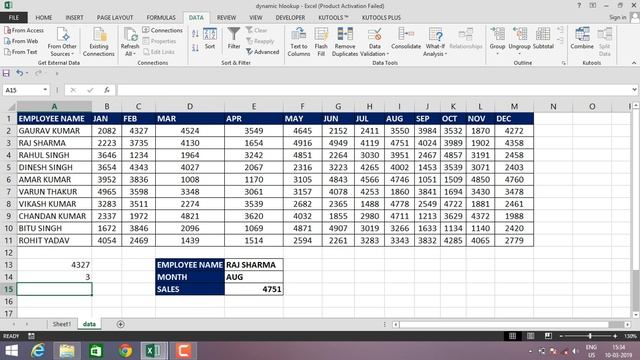Open Excel Help question mark
The width and height of the screenshot is (640, 360).
pos(579,6)
